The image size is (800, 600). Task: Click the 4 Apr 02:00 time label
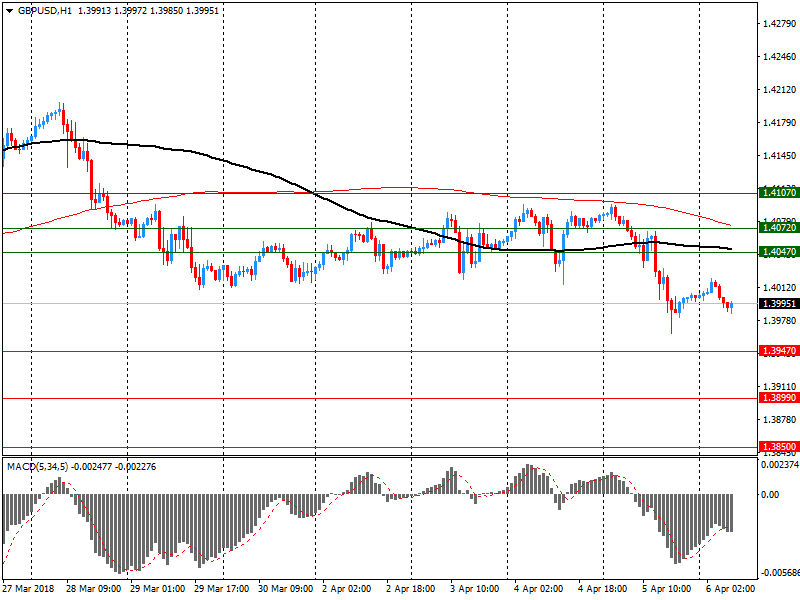pyautogui.click(x=538, y=589)
